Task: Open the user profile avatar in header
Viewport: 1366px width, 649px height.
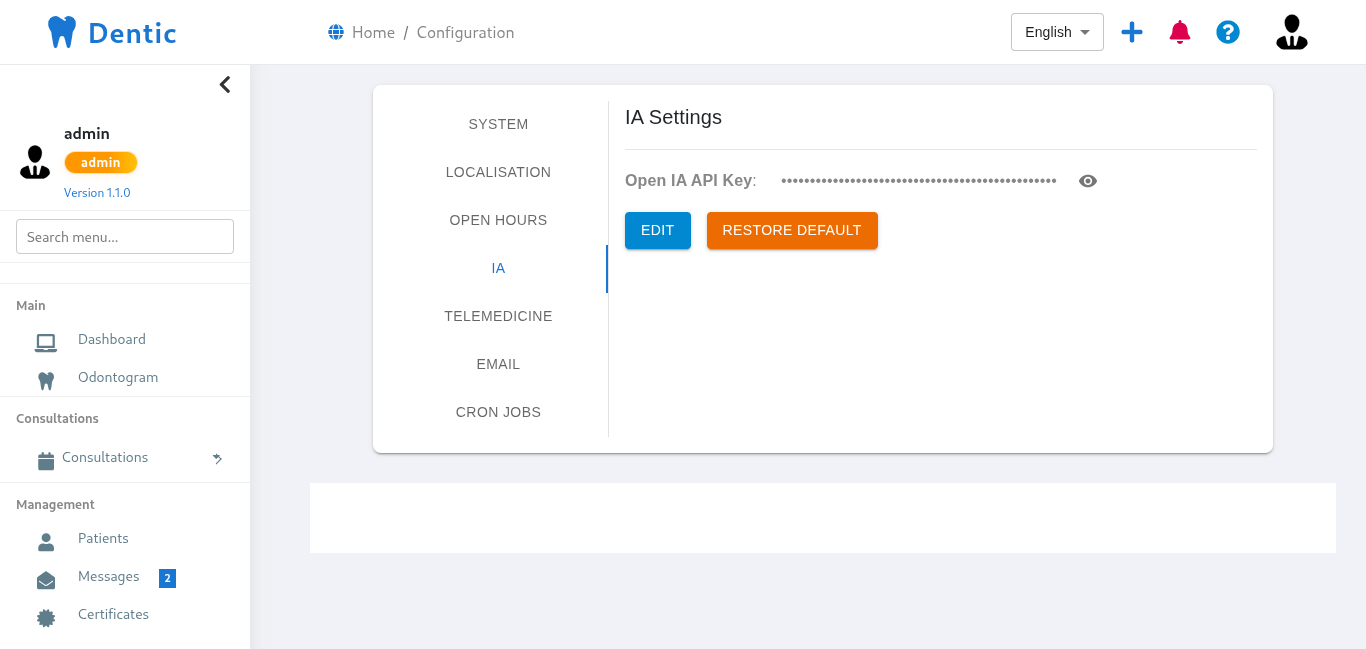Action: coord(1291,32)
